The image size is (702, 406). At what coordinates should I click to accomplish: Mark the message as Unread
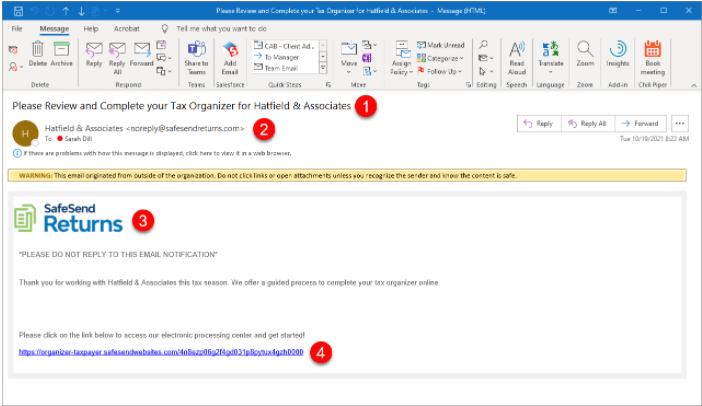[441, 45]
